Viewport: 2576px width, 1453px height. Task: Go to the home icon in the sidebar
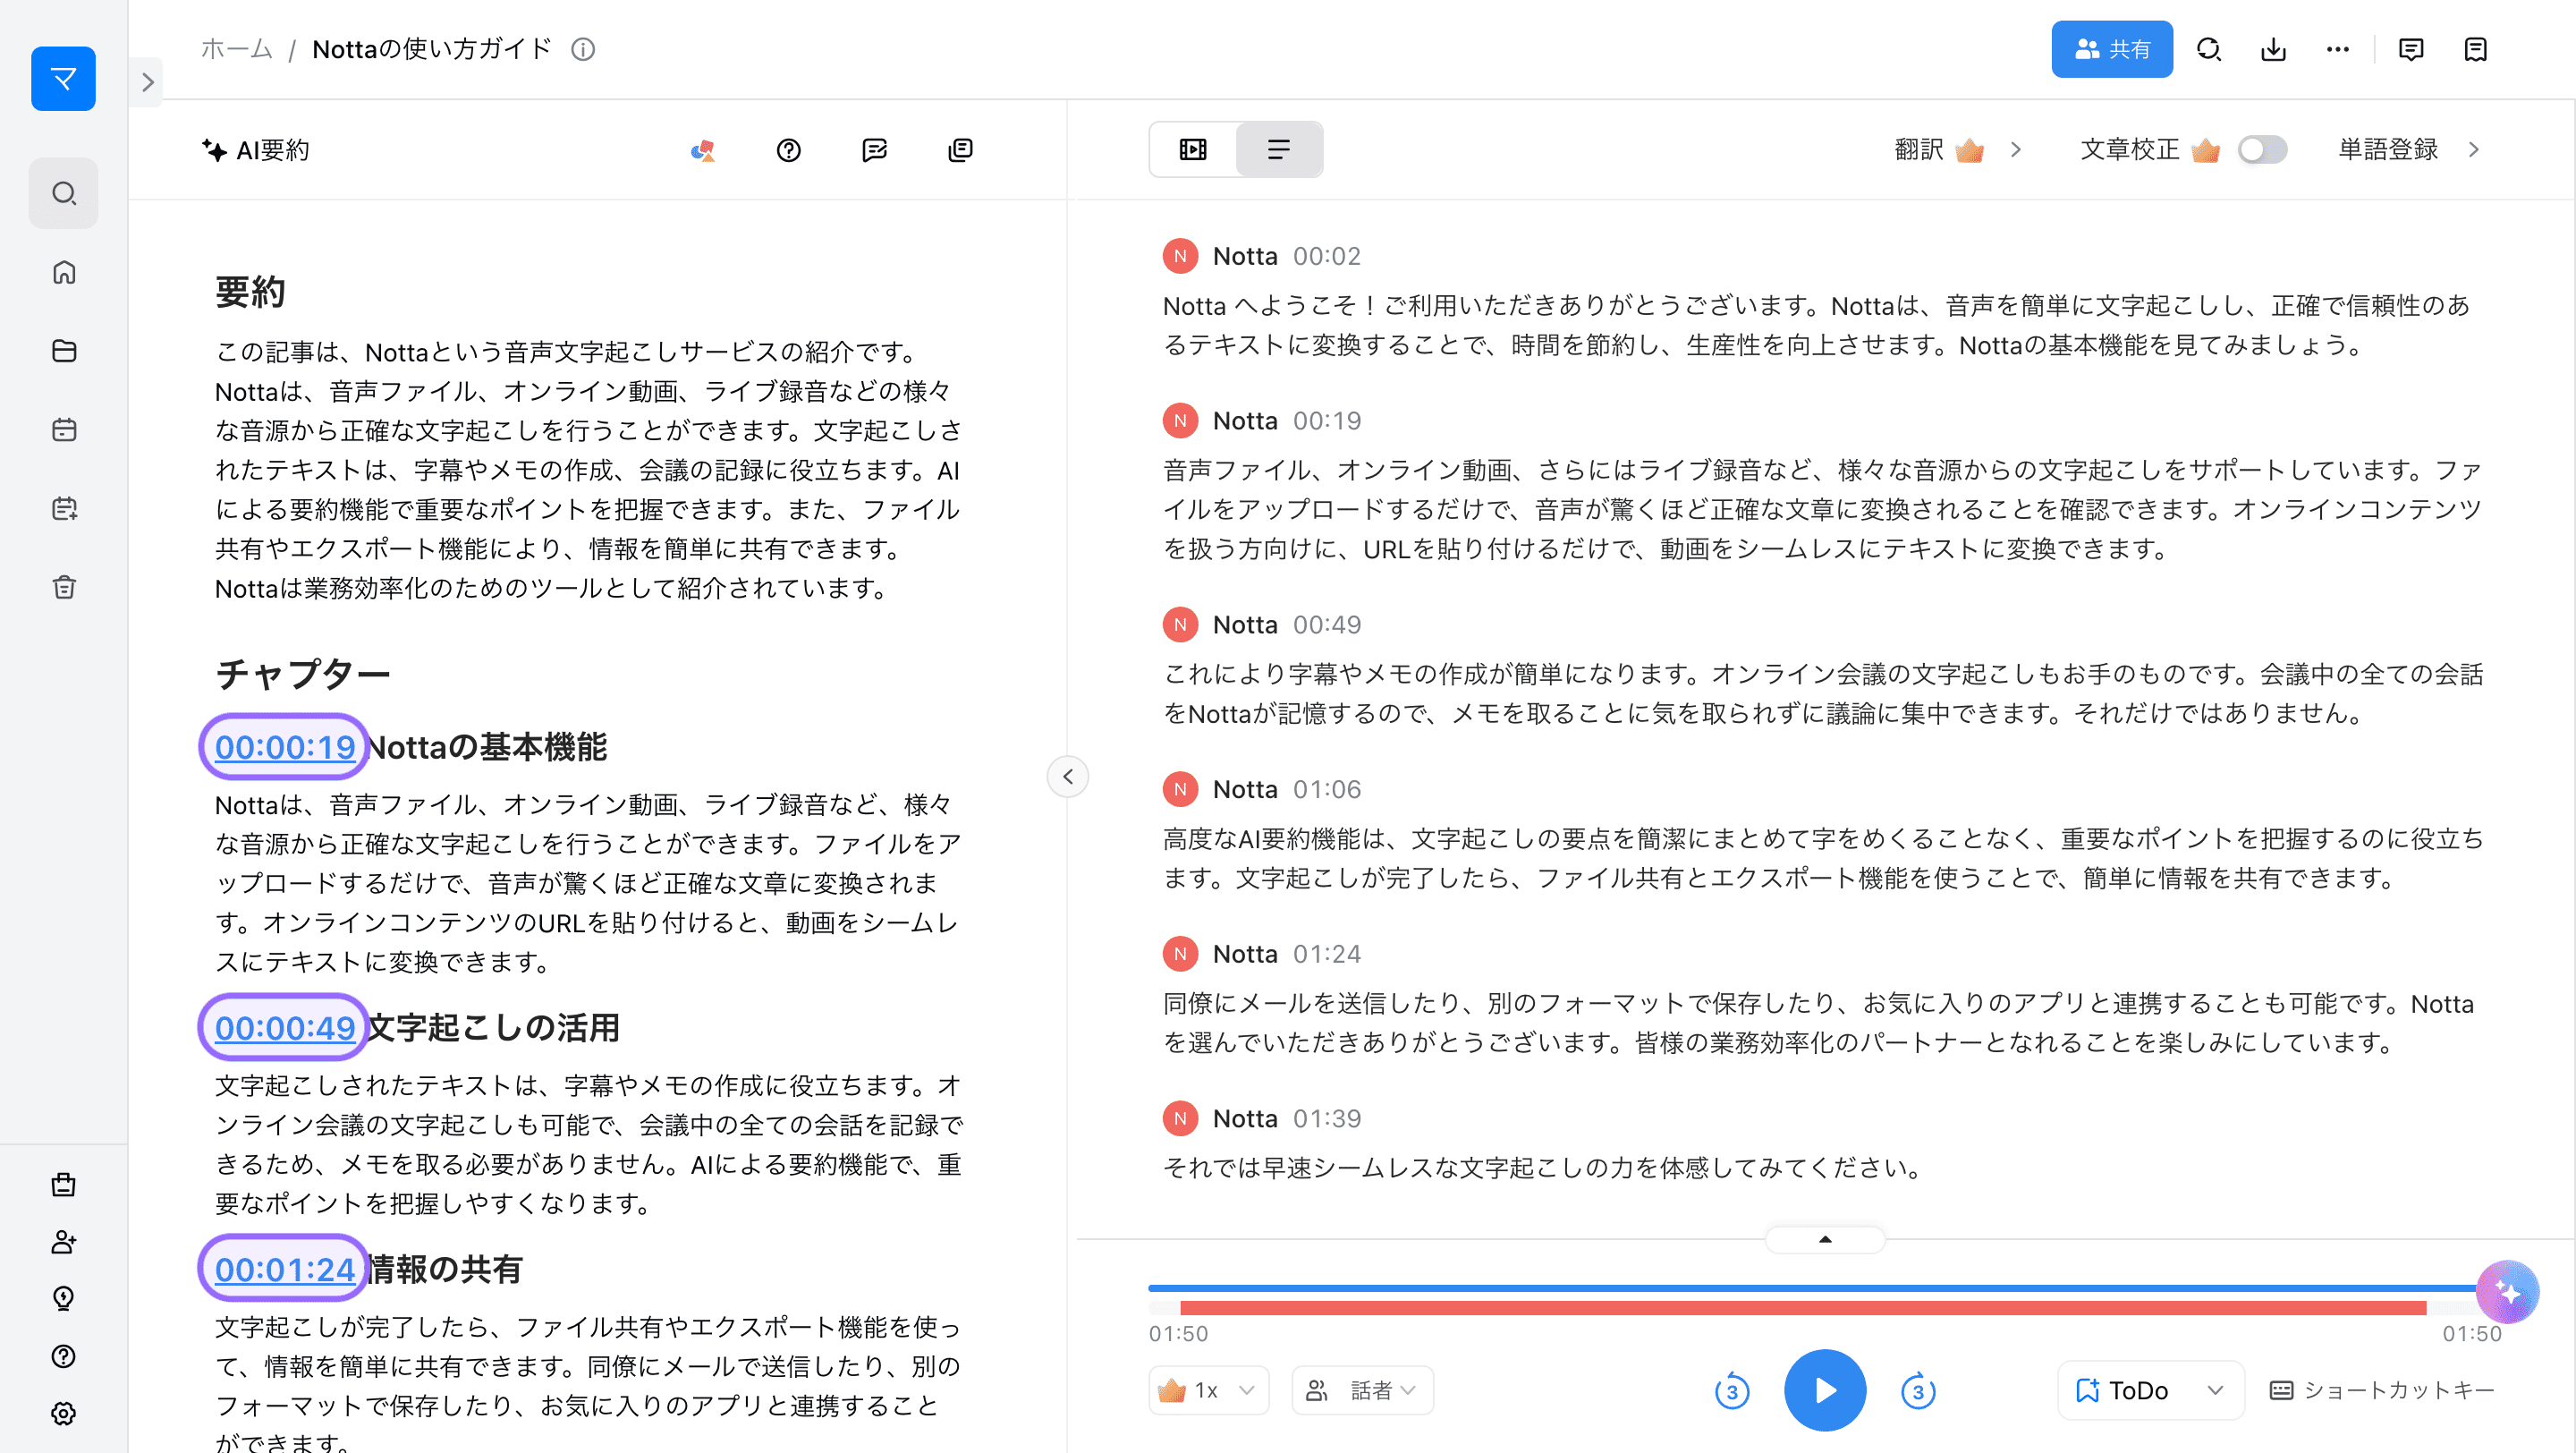[x=64, y=272]
